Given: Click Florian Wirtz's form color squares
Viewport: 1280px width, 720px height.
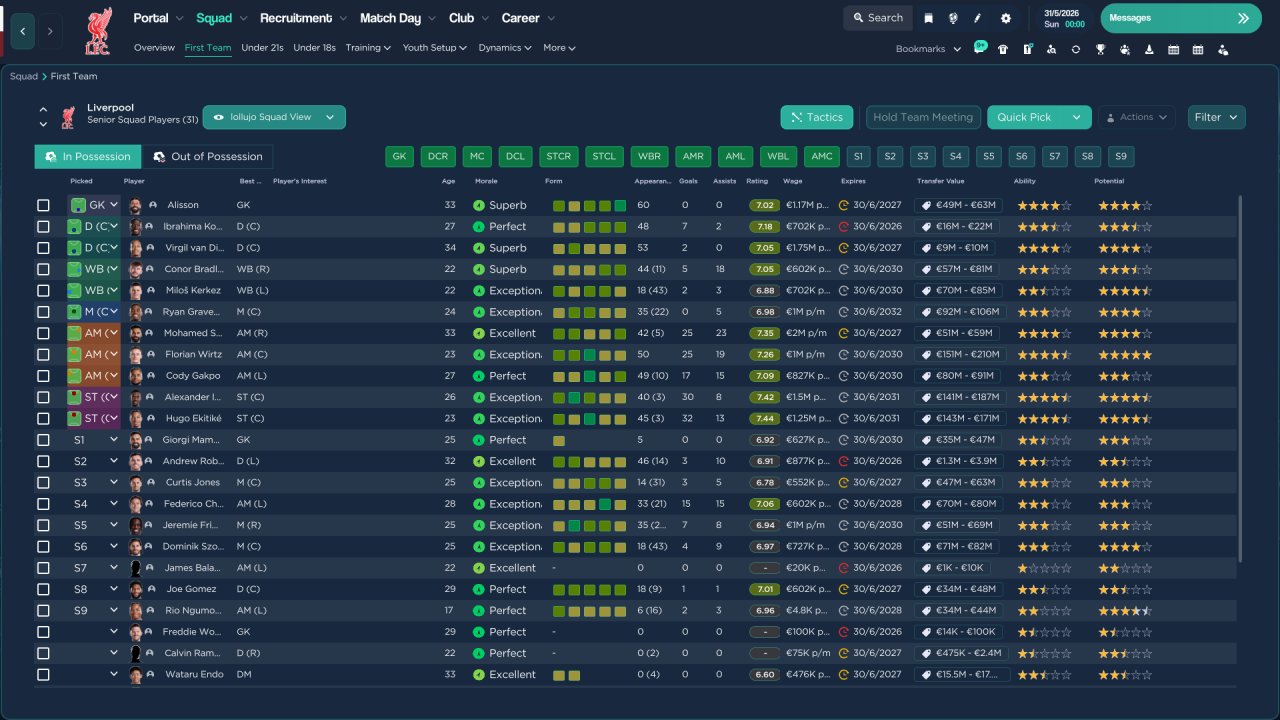Looking at the screenshot, I should (590, 354).
